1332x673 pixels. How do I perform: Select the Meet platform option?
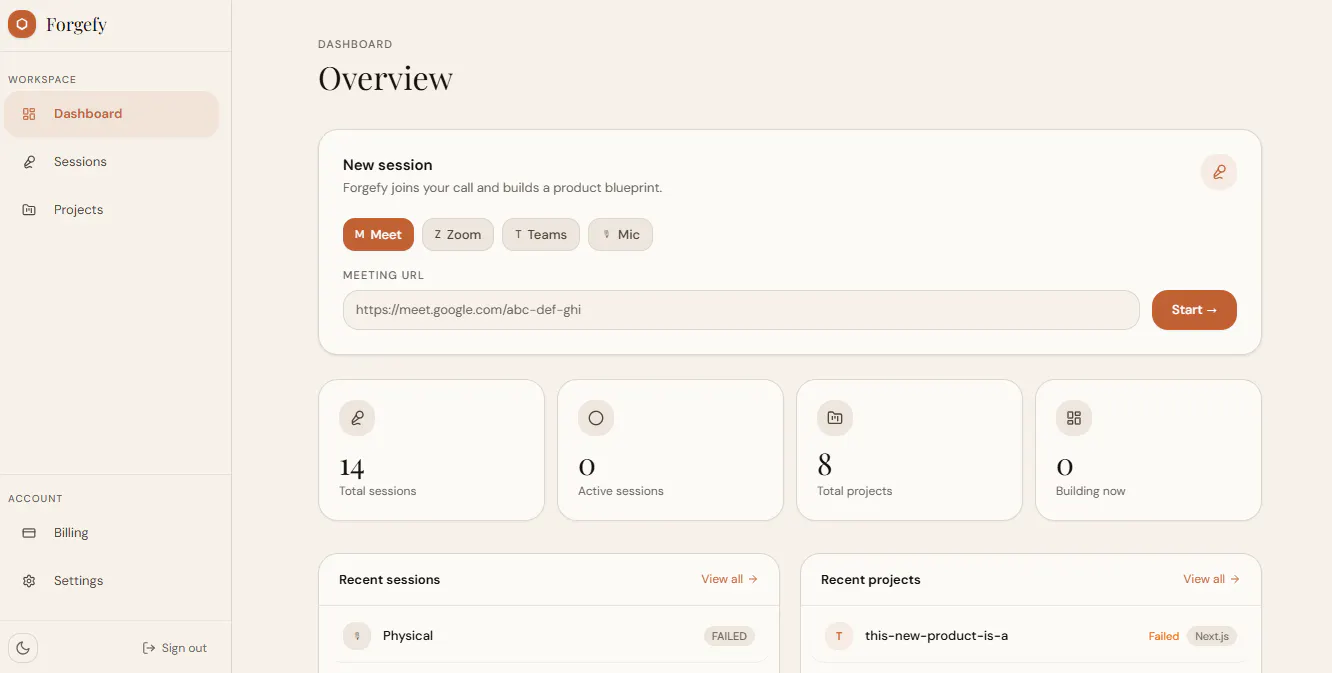click(378, 235)
